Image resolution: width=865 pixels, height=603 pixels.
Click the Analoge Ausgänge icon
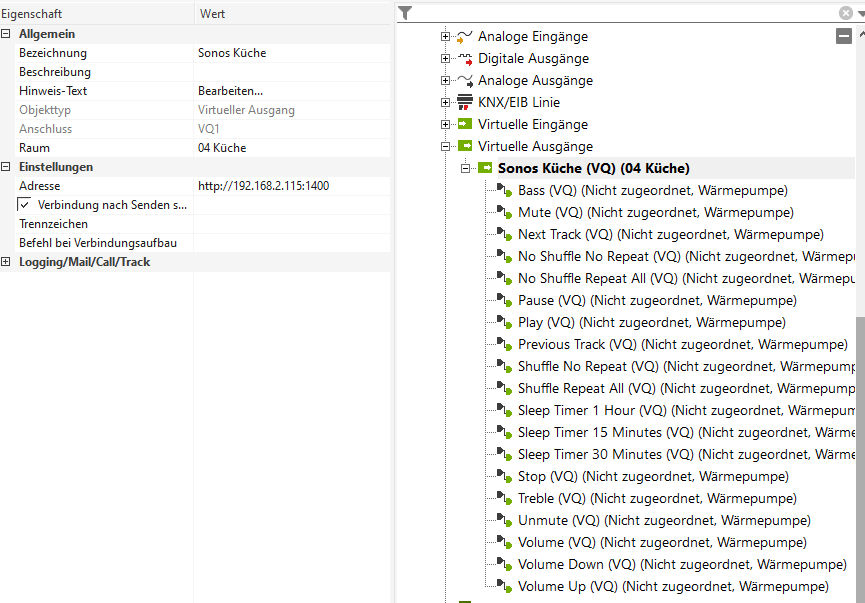[x=465, y=81]
